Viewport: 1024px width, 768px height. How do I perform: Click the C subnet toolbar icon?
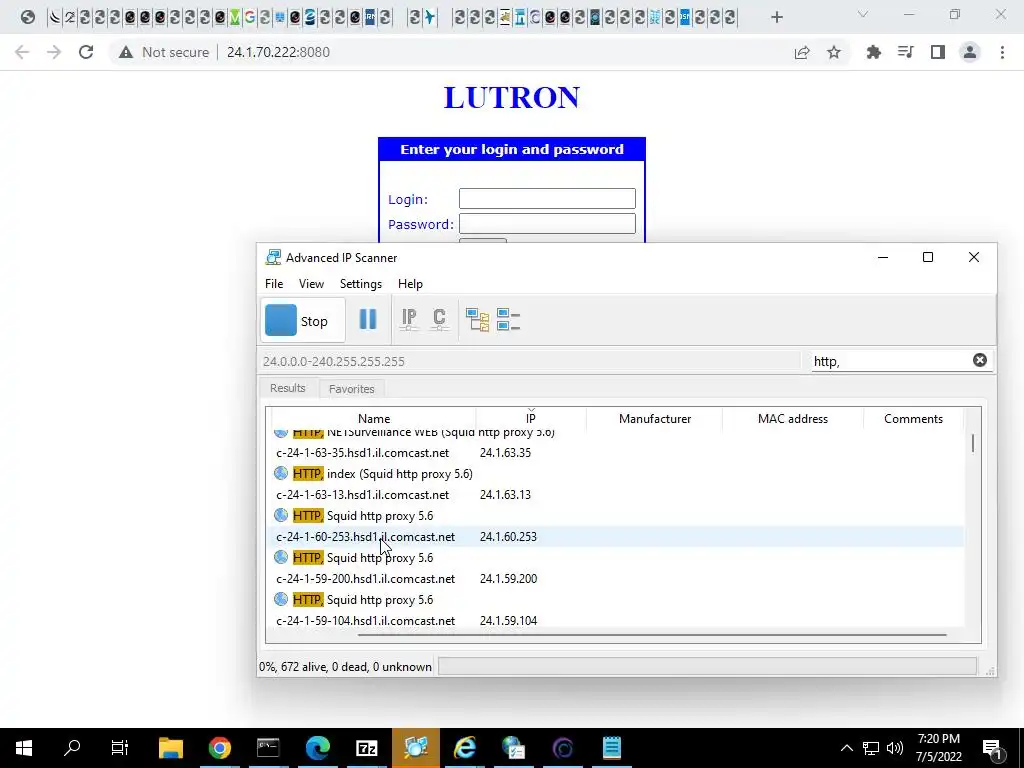(x=439, y=319)
